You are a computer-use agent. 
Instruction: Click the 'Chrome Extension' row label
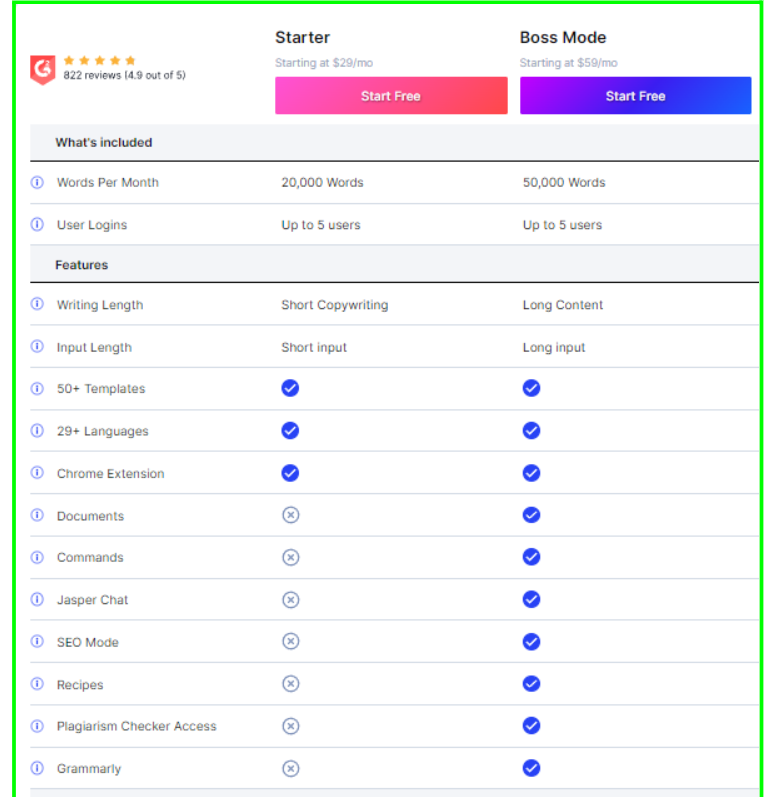point(110,474)
